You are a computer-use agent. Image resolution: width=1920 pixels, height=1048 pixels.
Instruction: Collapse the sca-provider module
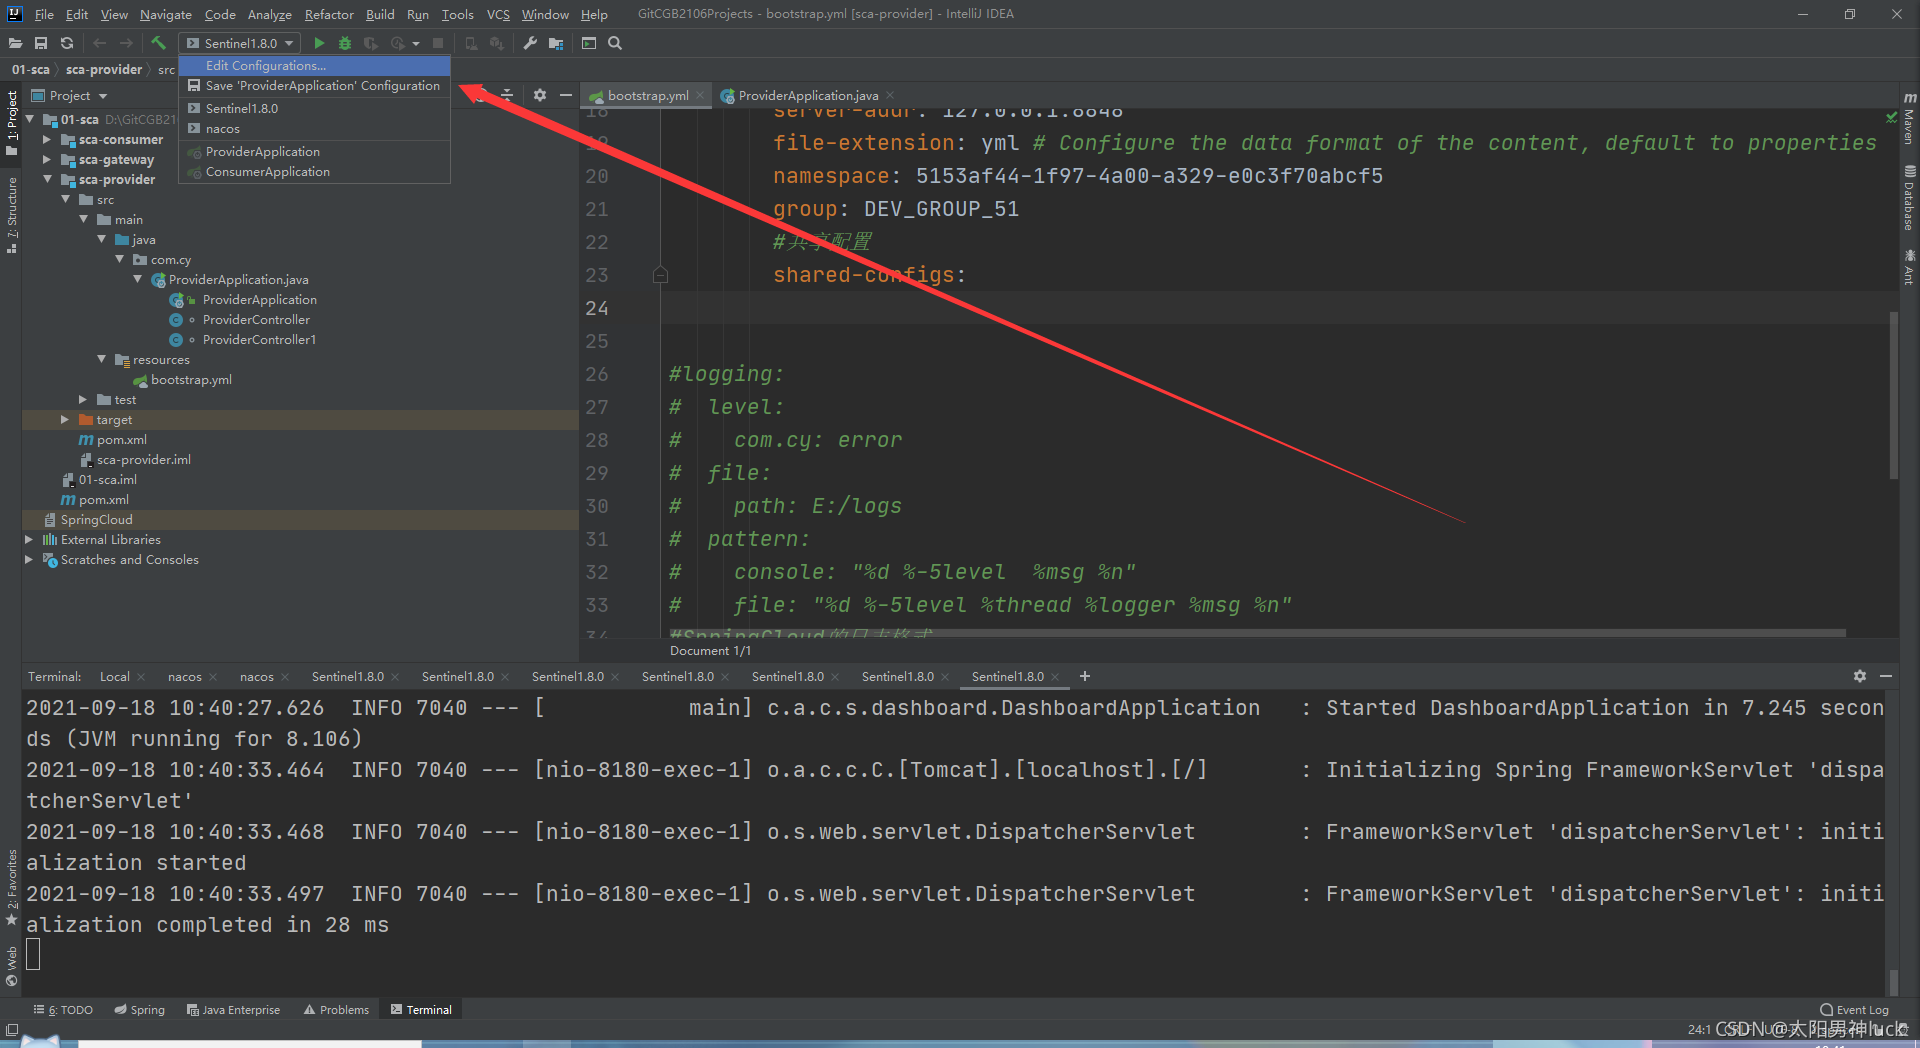point(47,180)
